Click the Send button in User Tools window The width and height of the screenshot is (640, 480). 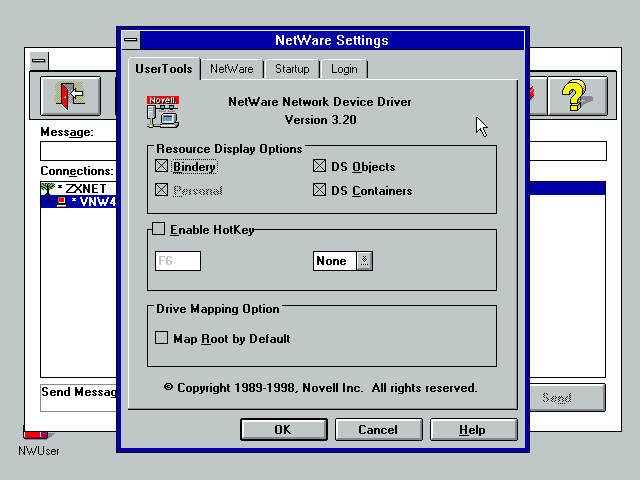point(567,398)
